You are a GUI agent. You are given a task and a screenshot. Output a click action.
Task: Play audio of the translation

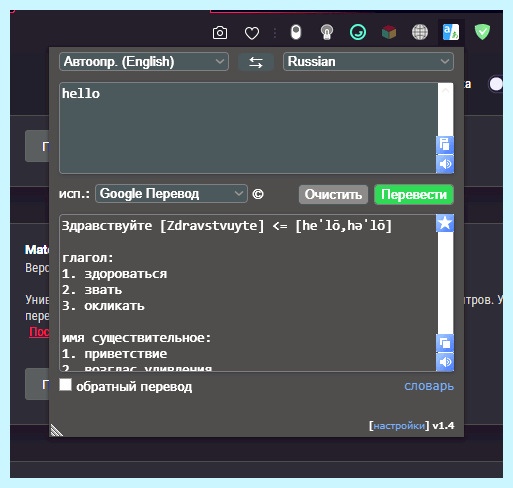tap(445, 362)
